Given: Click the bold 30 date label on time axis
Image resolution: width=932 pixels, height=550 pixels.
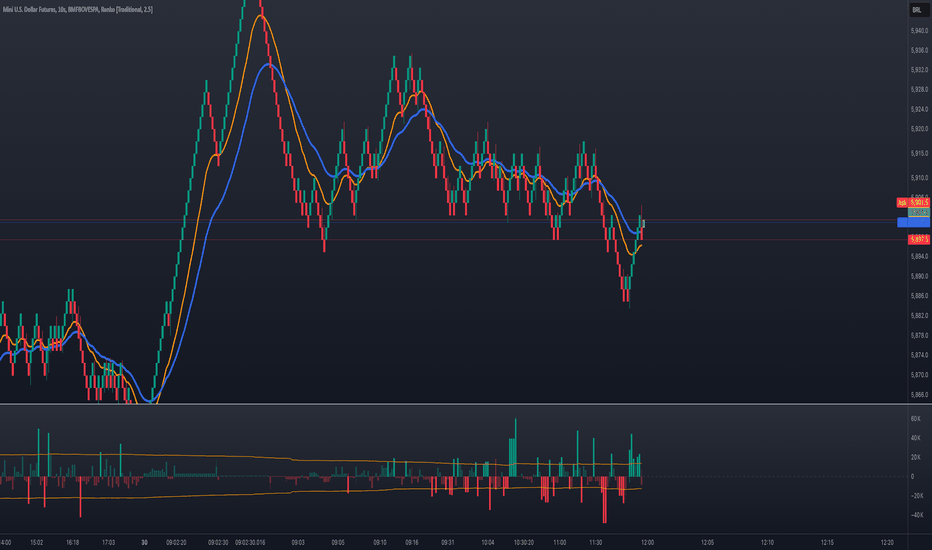Looking at the screenshot, I should point(144,542).
